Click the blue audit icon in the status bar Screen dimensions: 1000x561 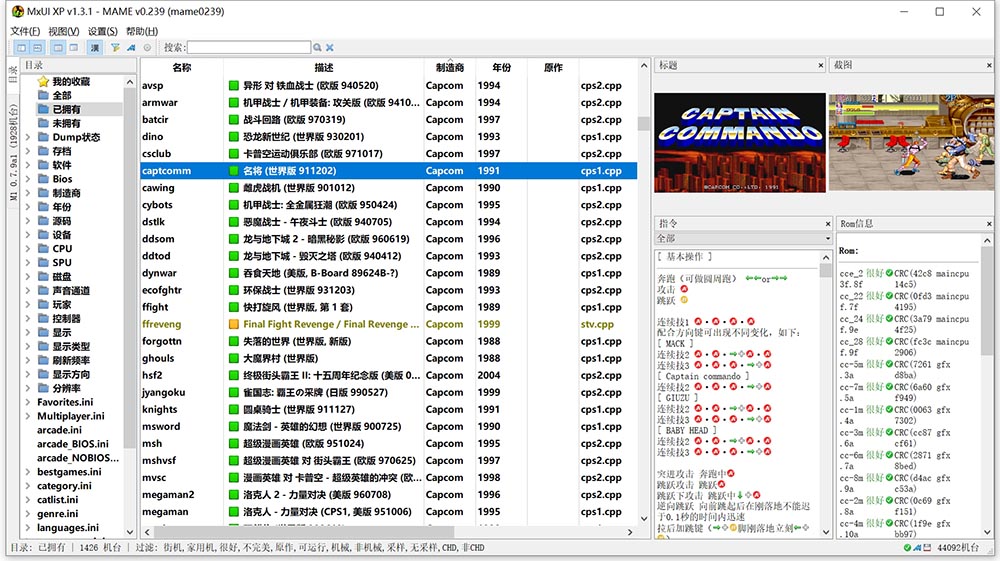point(917,548)
